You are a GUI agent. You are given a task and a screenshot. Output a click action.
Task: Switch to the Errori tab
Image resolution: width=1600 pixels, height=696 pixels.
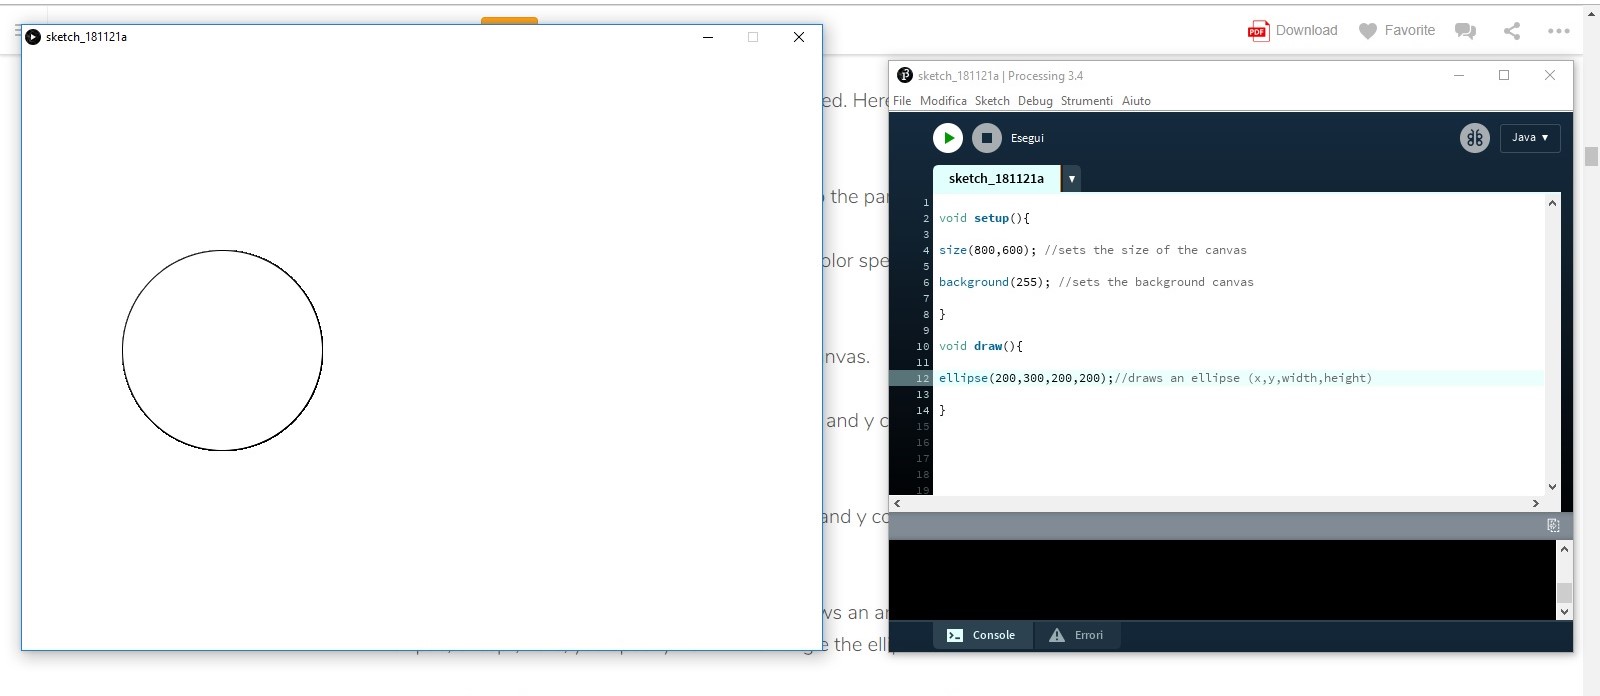(x=1076, y=635)
